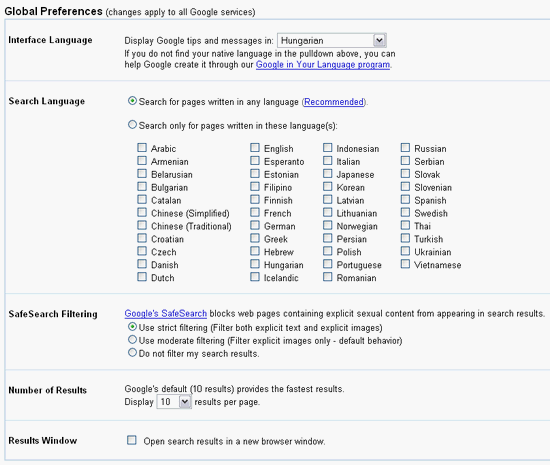Click the Results Window section label
The height and width of the screenshot is (465, 550).
tap(43, 441)
